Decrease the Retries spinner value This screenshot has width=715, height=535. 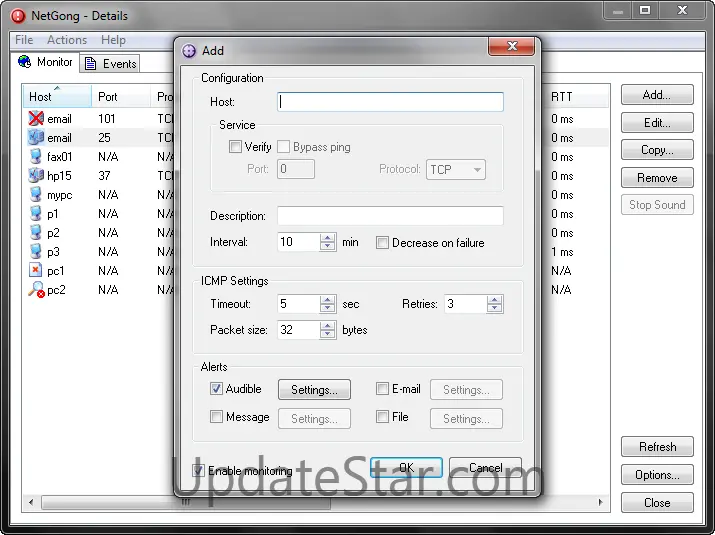click(x=494, y=308)
